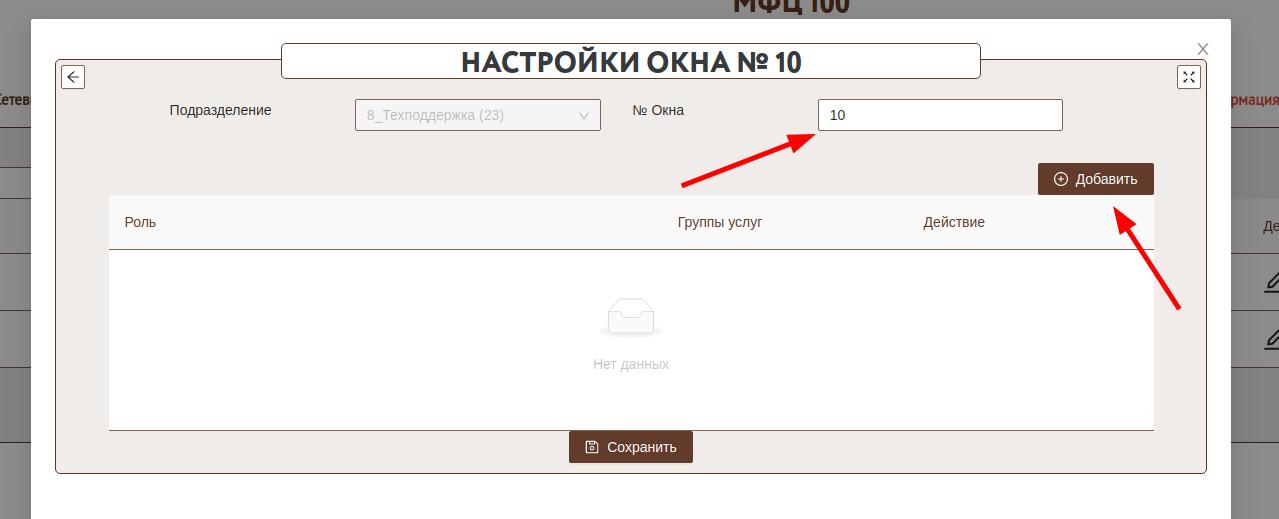Click the fullscreen expand icon
This screenshot has width=1279, height=519.
tap(1188, 77)
